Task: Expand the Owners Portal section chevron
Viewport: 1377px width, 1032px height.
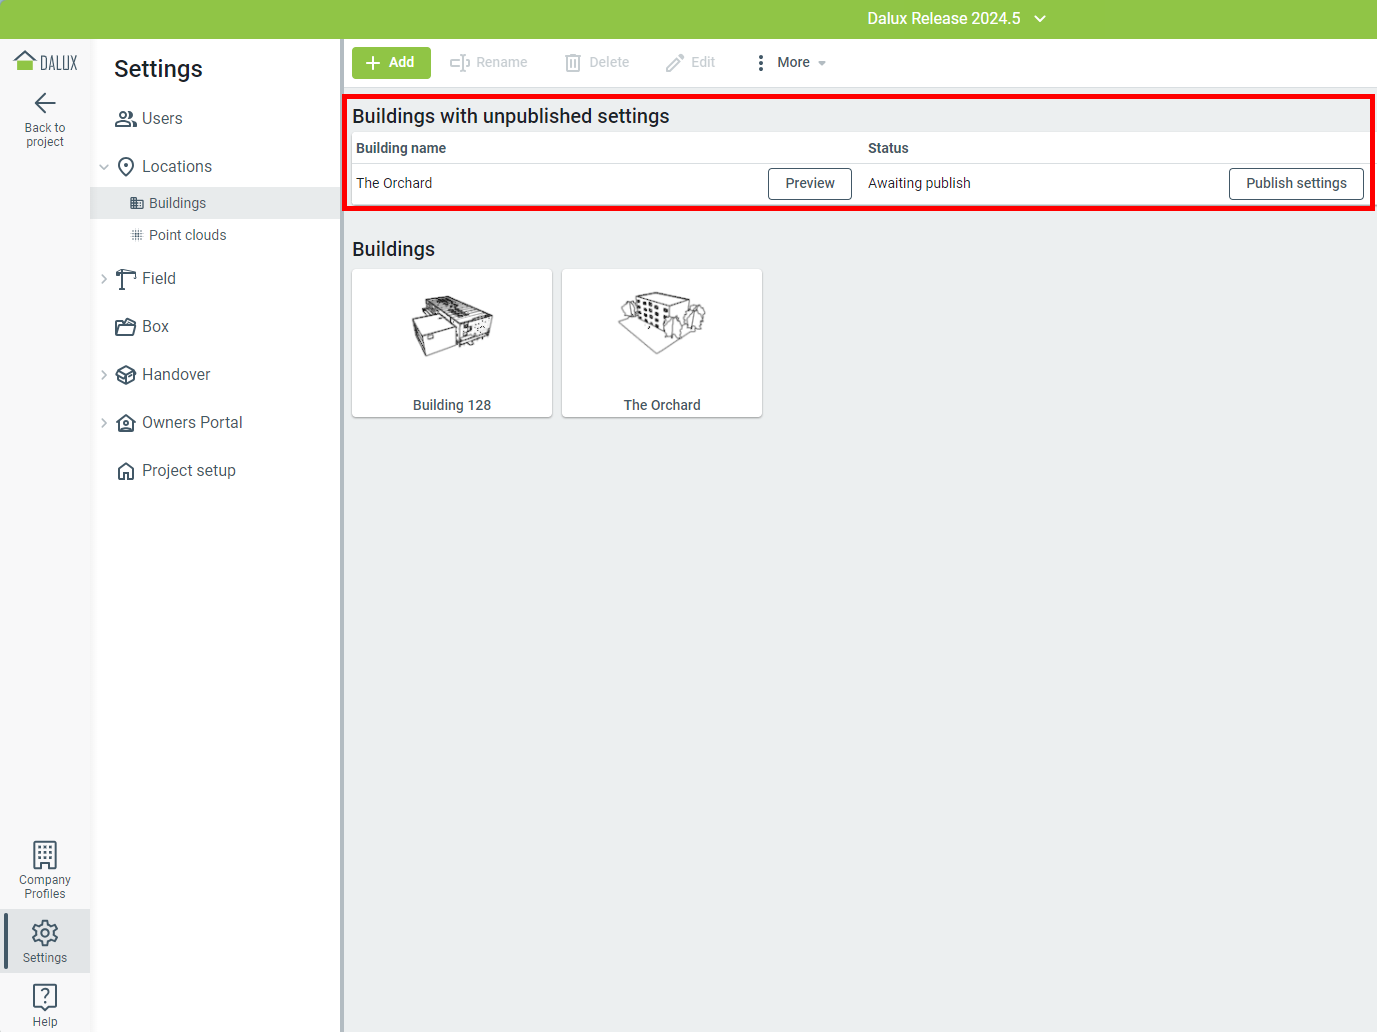Action: 104,423
